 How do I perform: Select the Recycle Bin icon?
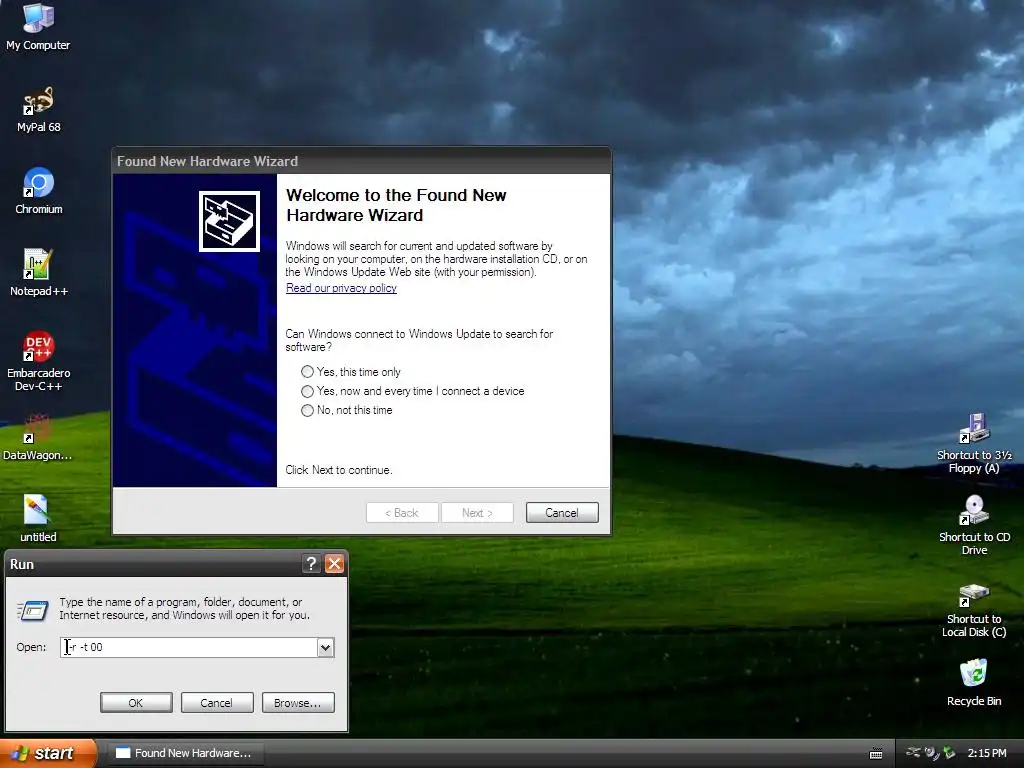pos(974,682)
